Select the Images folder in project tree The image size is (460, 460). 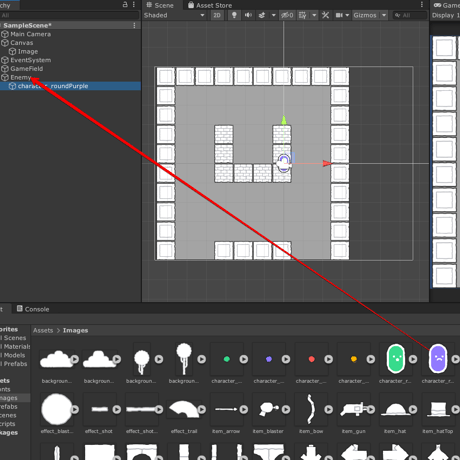tap(9, 398)
